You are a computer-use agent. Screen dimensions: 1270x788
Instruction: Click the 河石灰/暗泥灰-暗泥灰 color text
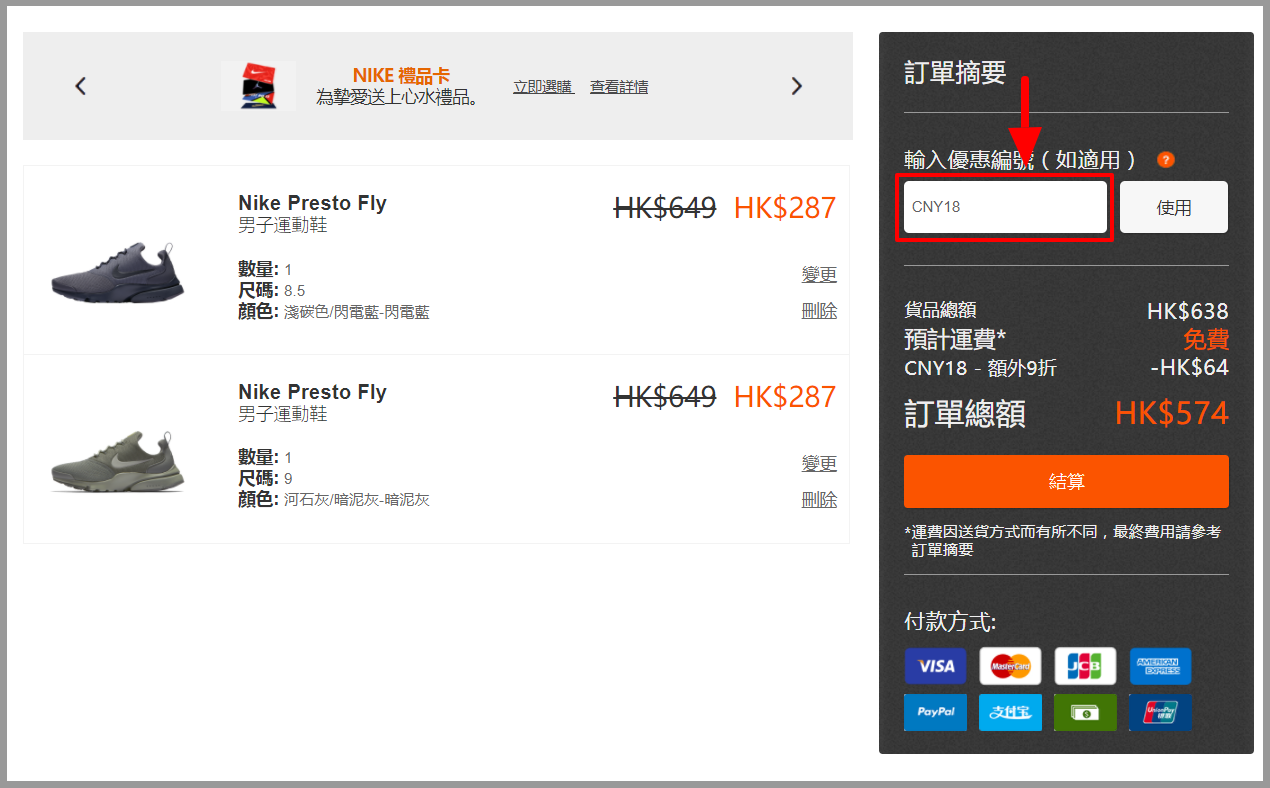coord(357,499)
